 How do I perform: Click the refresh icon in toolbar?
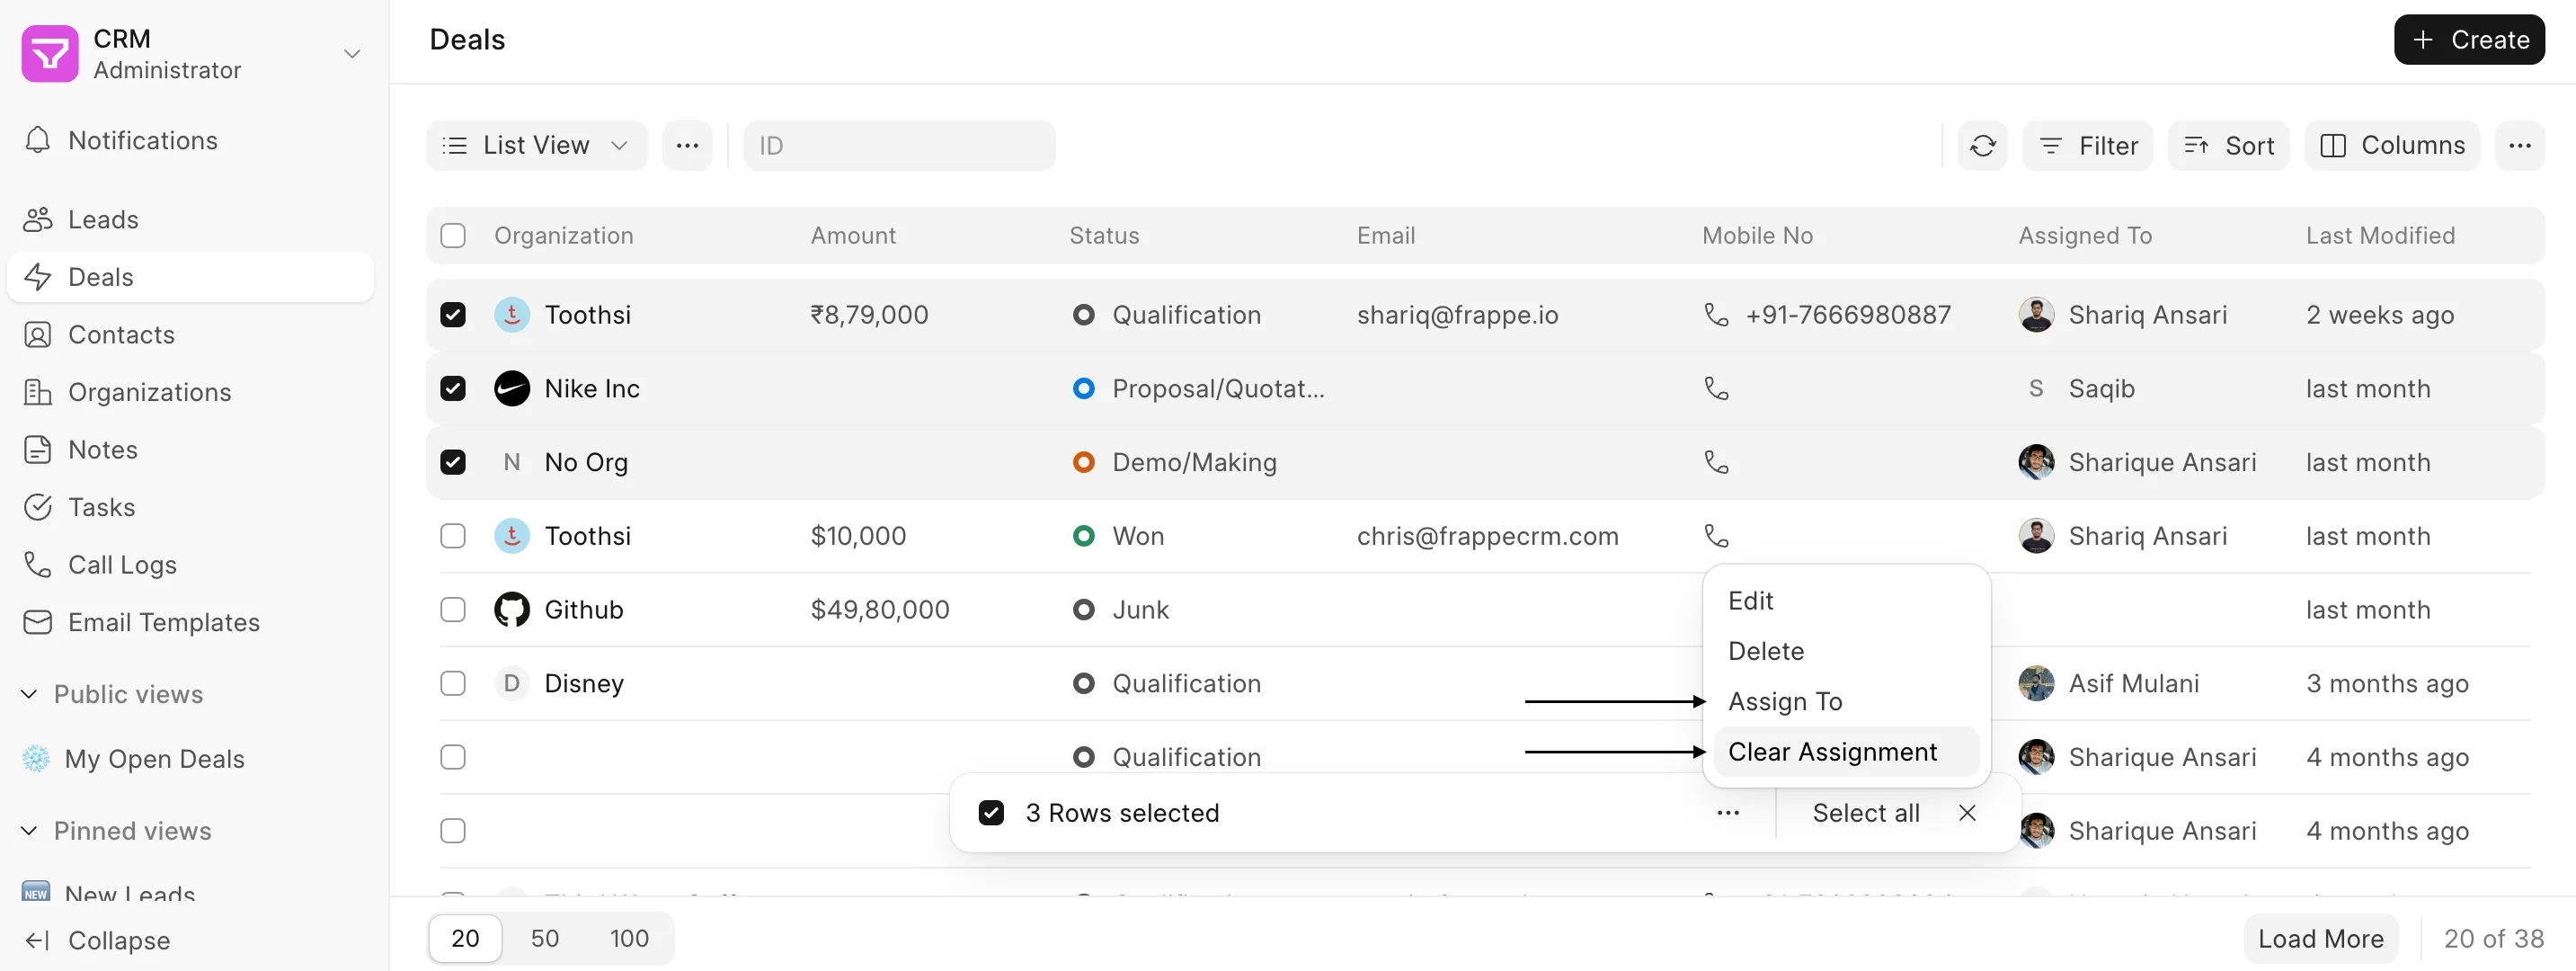click(x=1983, y=145)
